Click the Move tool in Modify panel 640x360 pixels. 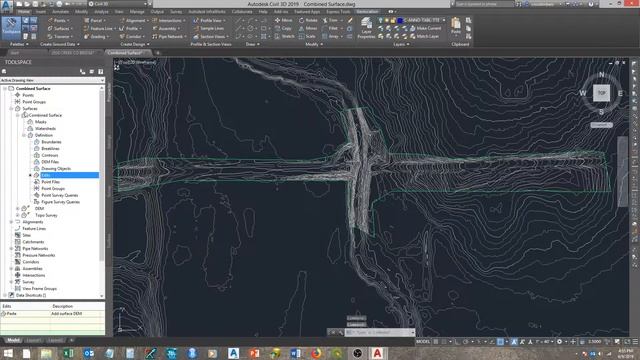[284, 20]
